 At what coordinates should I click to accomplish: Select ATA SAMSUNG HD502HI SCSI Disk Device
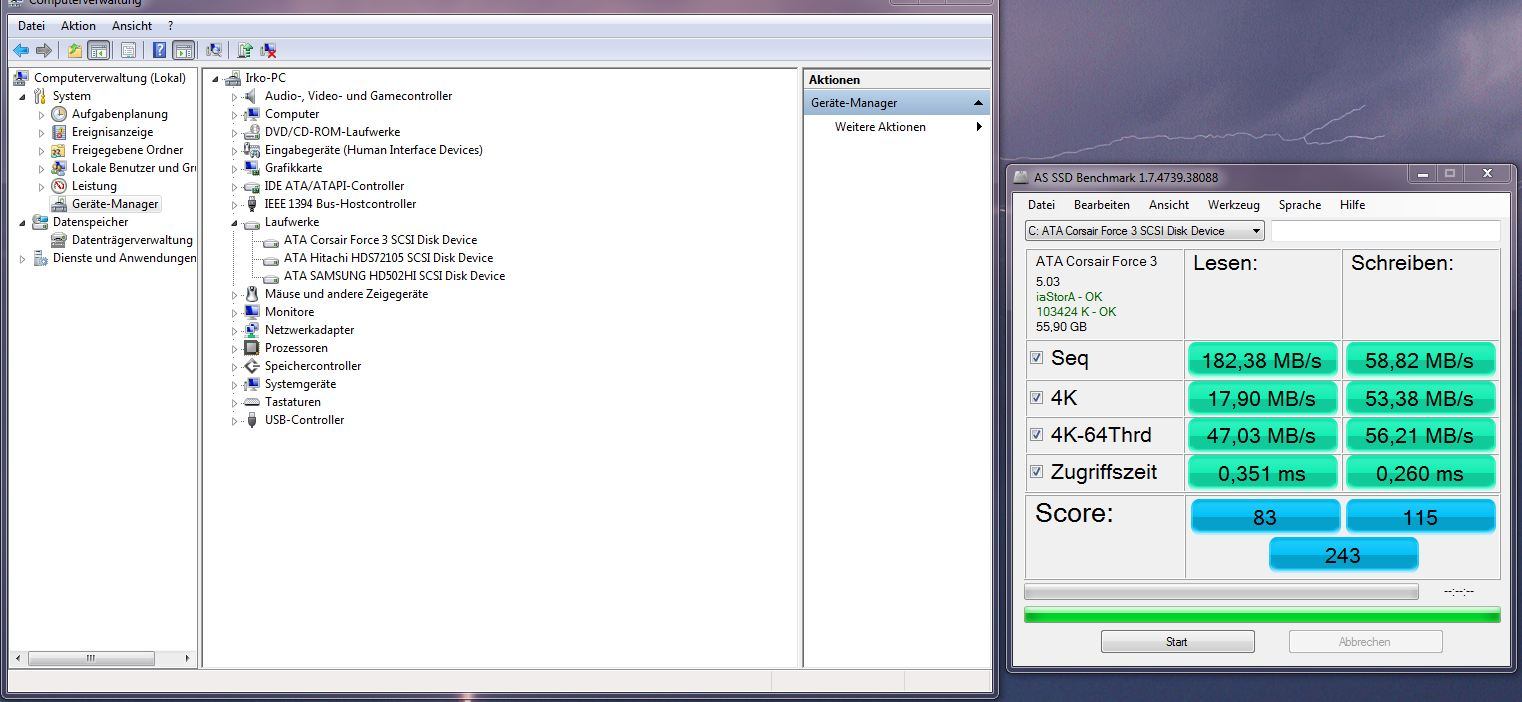coord(394,276)
